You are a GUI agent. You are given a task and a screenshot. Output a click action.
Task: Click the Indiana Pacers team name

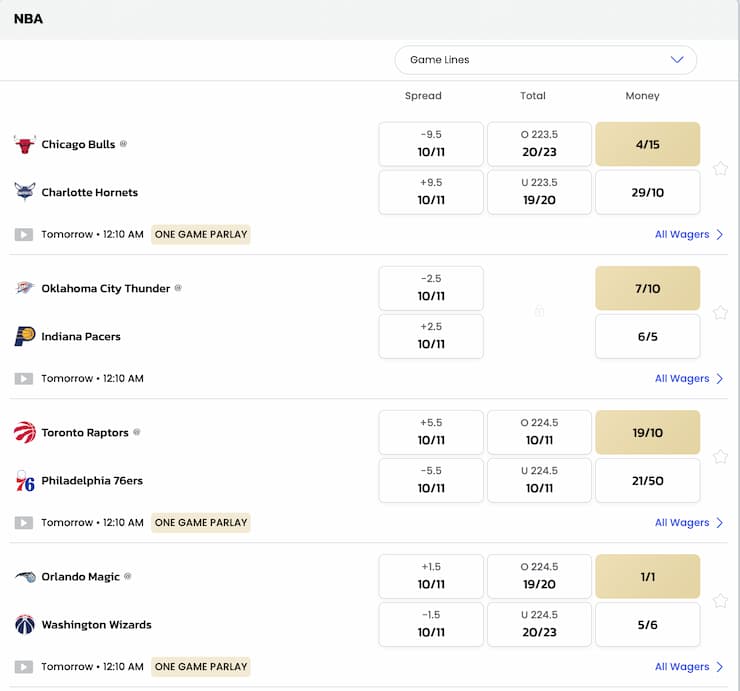click(81, 337)
